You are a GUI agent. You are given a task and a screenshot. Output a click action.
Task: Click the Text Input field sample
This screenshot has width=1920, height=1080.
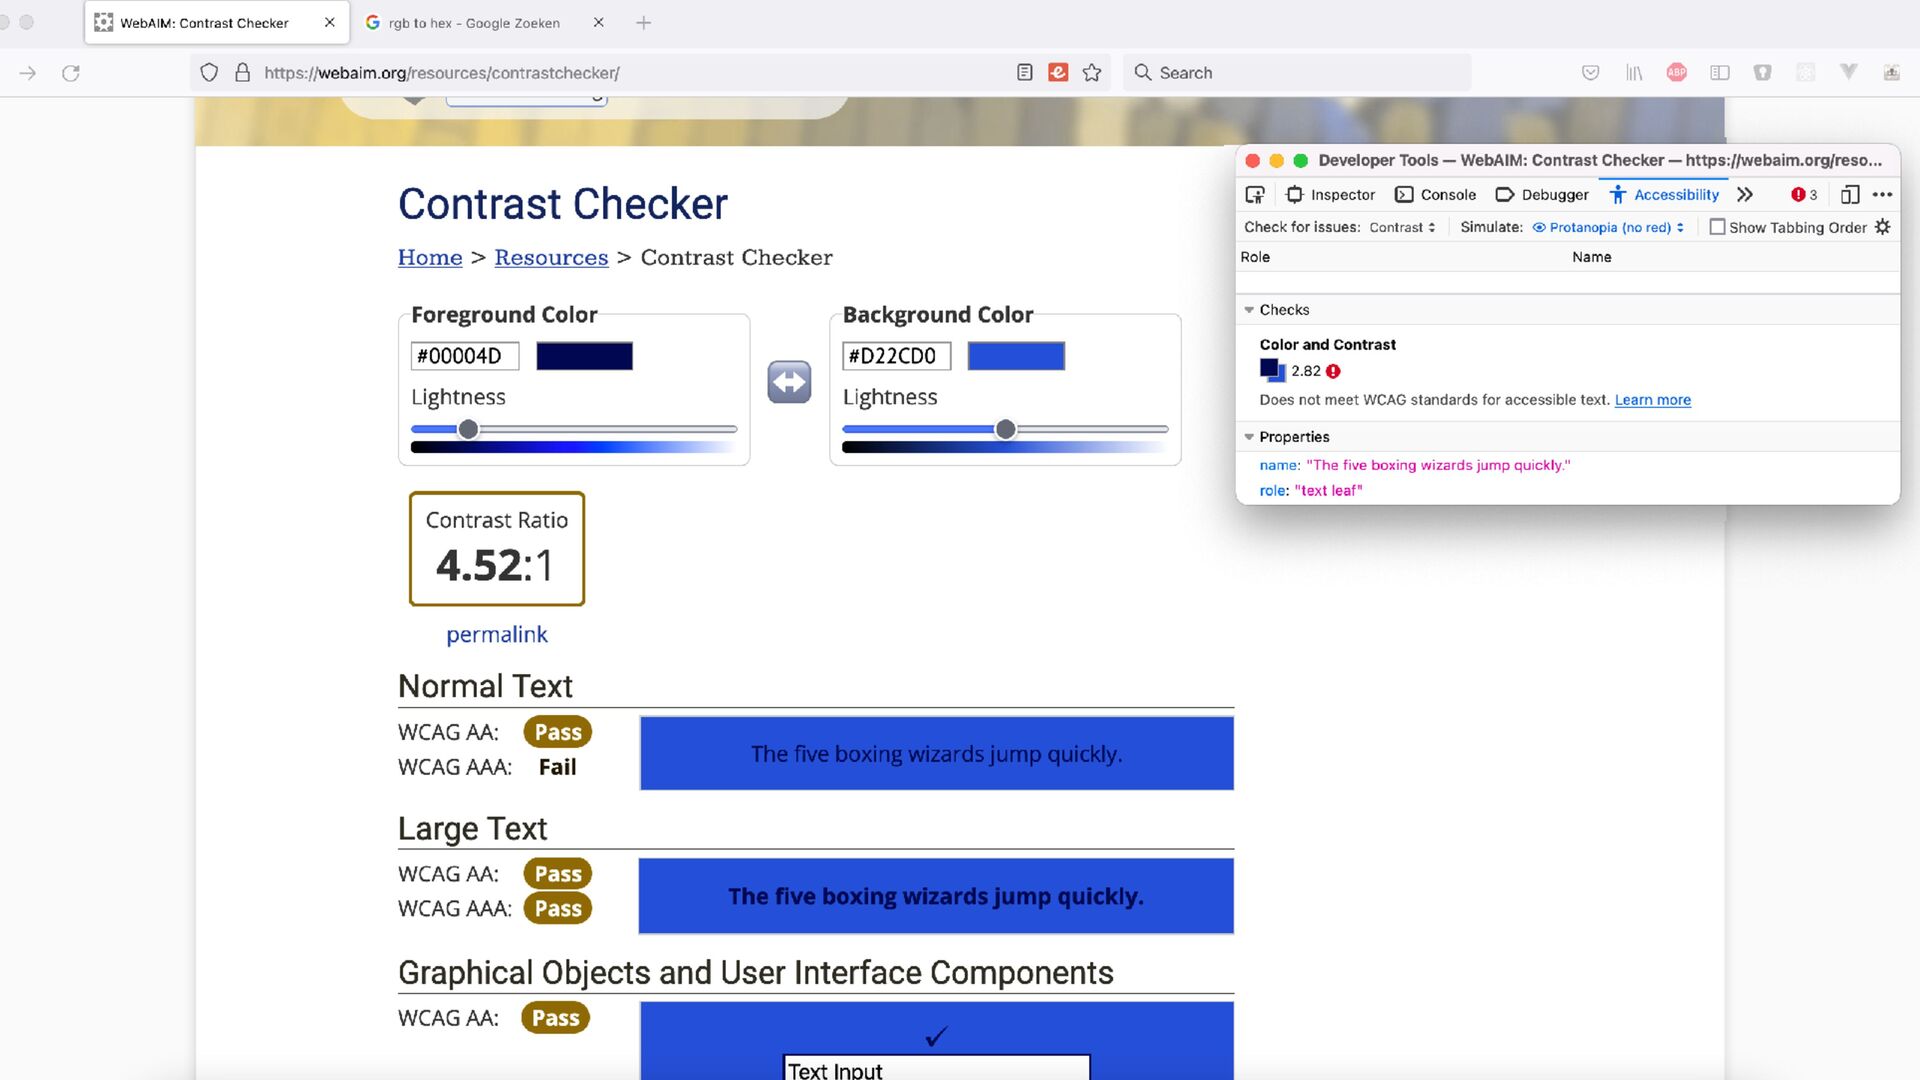point(936,1068)
